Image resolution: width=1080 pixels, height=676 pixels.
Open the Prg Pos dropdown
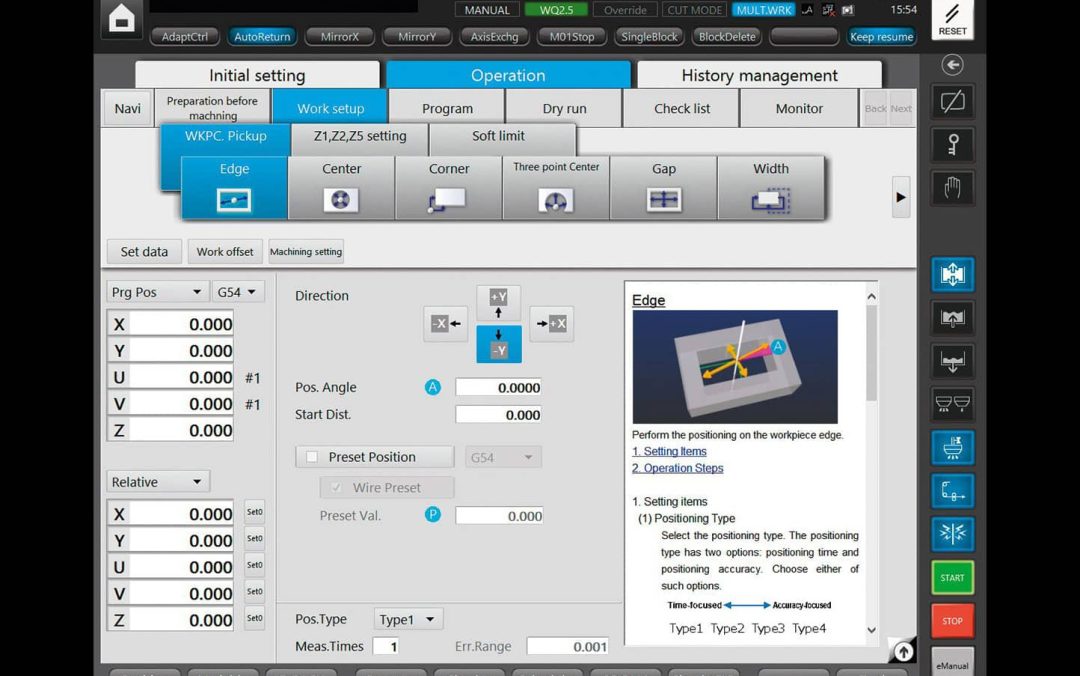coord(156,292)
